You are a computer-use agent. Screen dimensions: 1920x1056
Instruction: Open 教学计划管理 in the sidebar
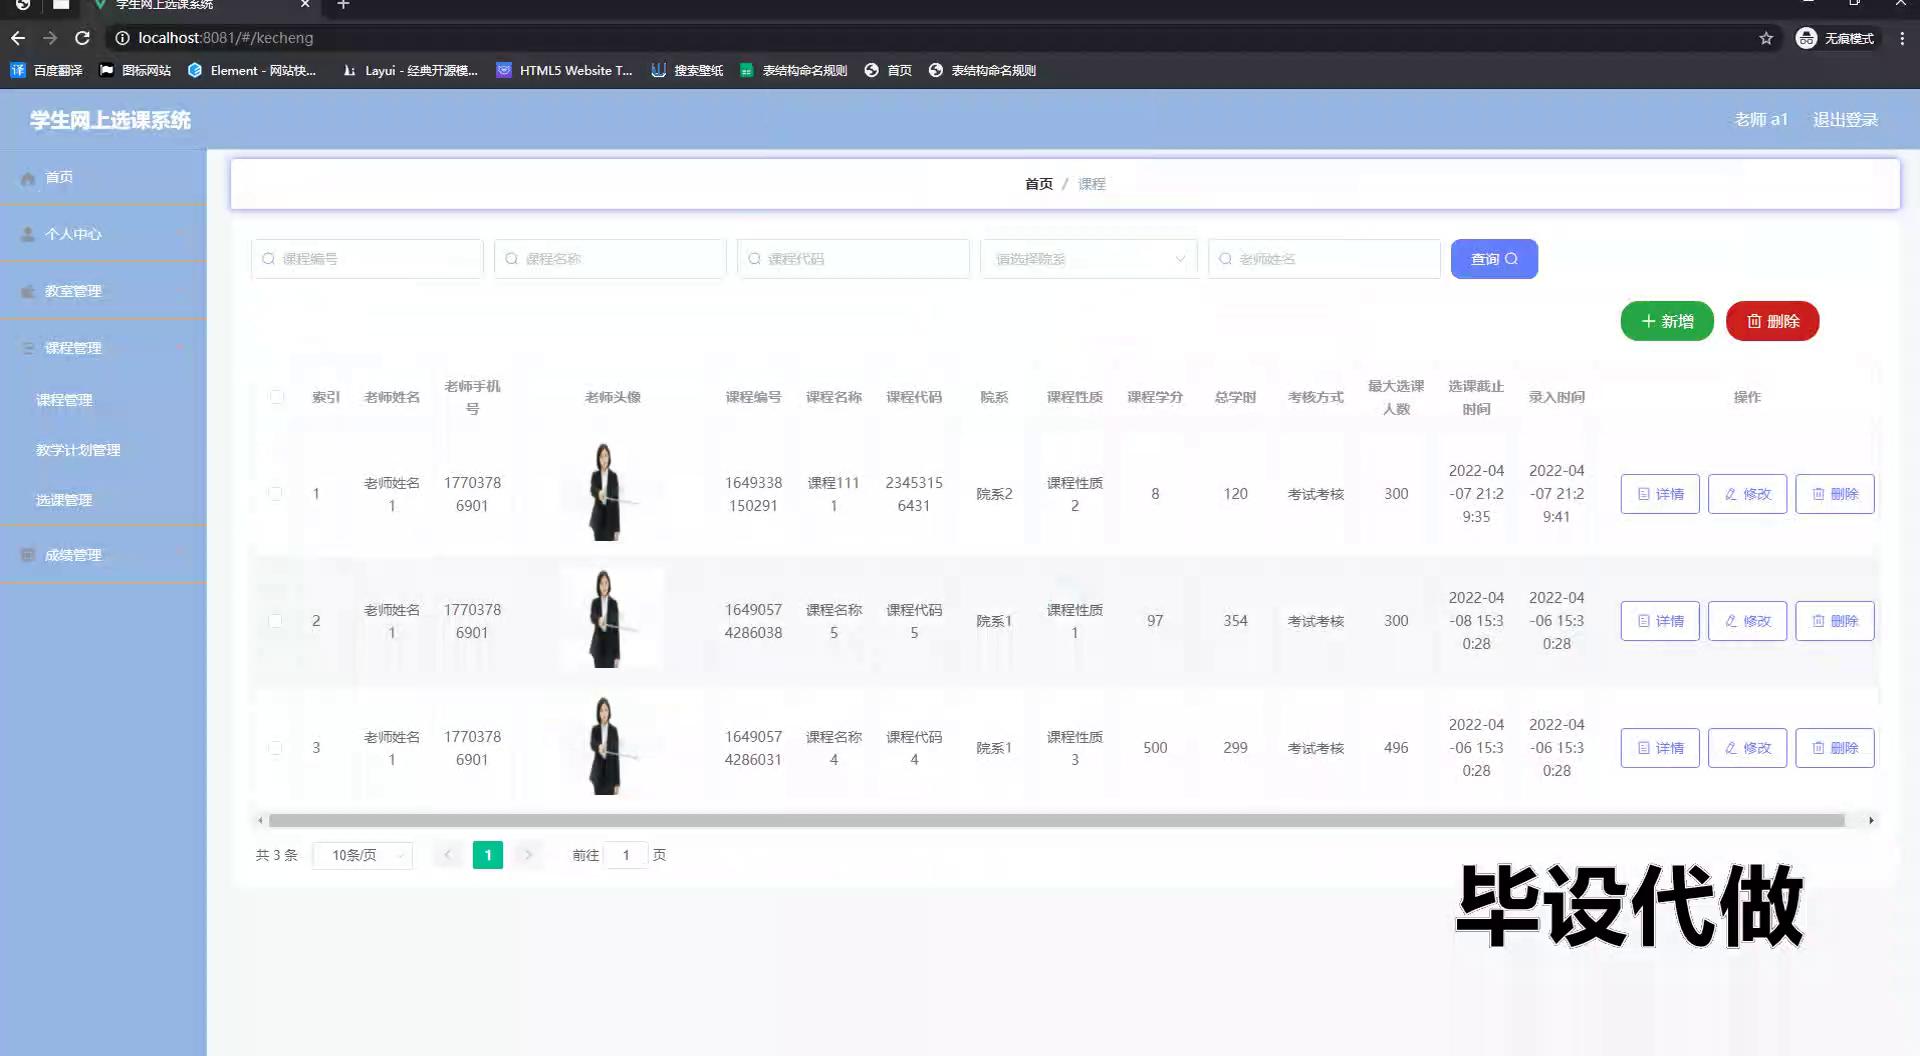coord(78,450)
